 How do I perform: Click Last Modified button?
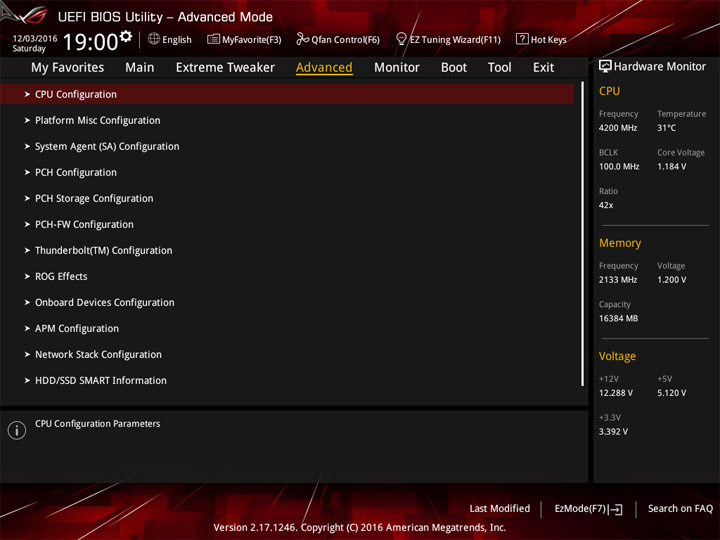[500, 509]
